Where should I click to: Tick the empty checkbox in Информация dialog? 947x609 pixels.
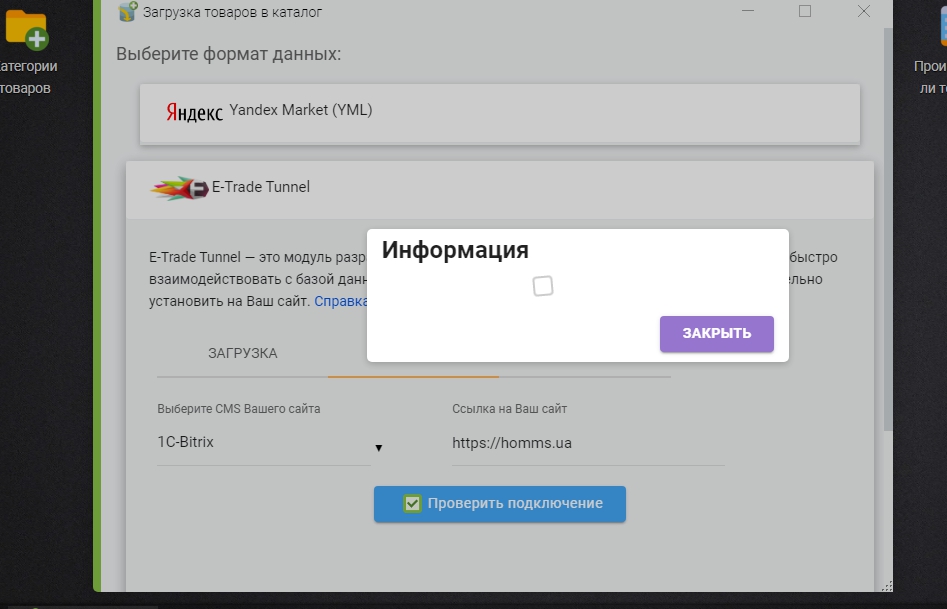click(x=543, y=286)
